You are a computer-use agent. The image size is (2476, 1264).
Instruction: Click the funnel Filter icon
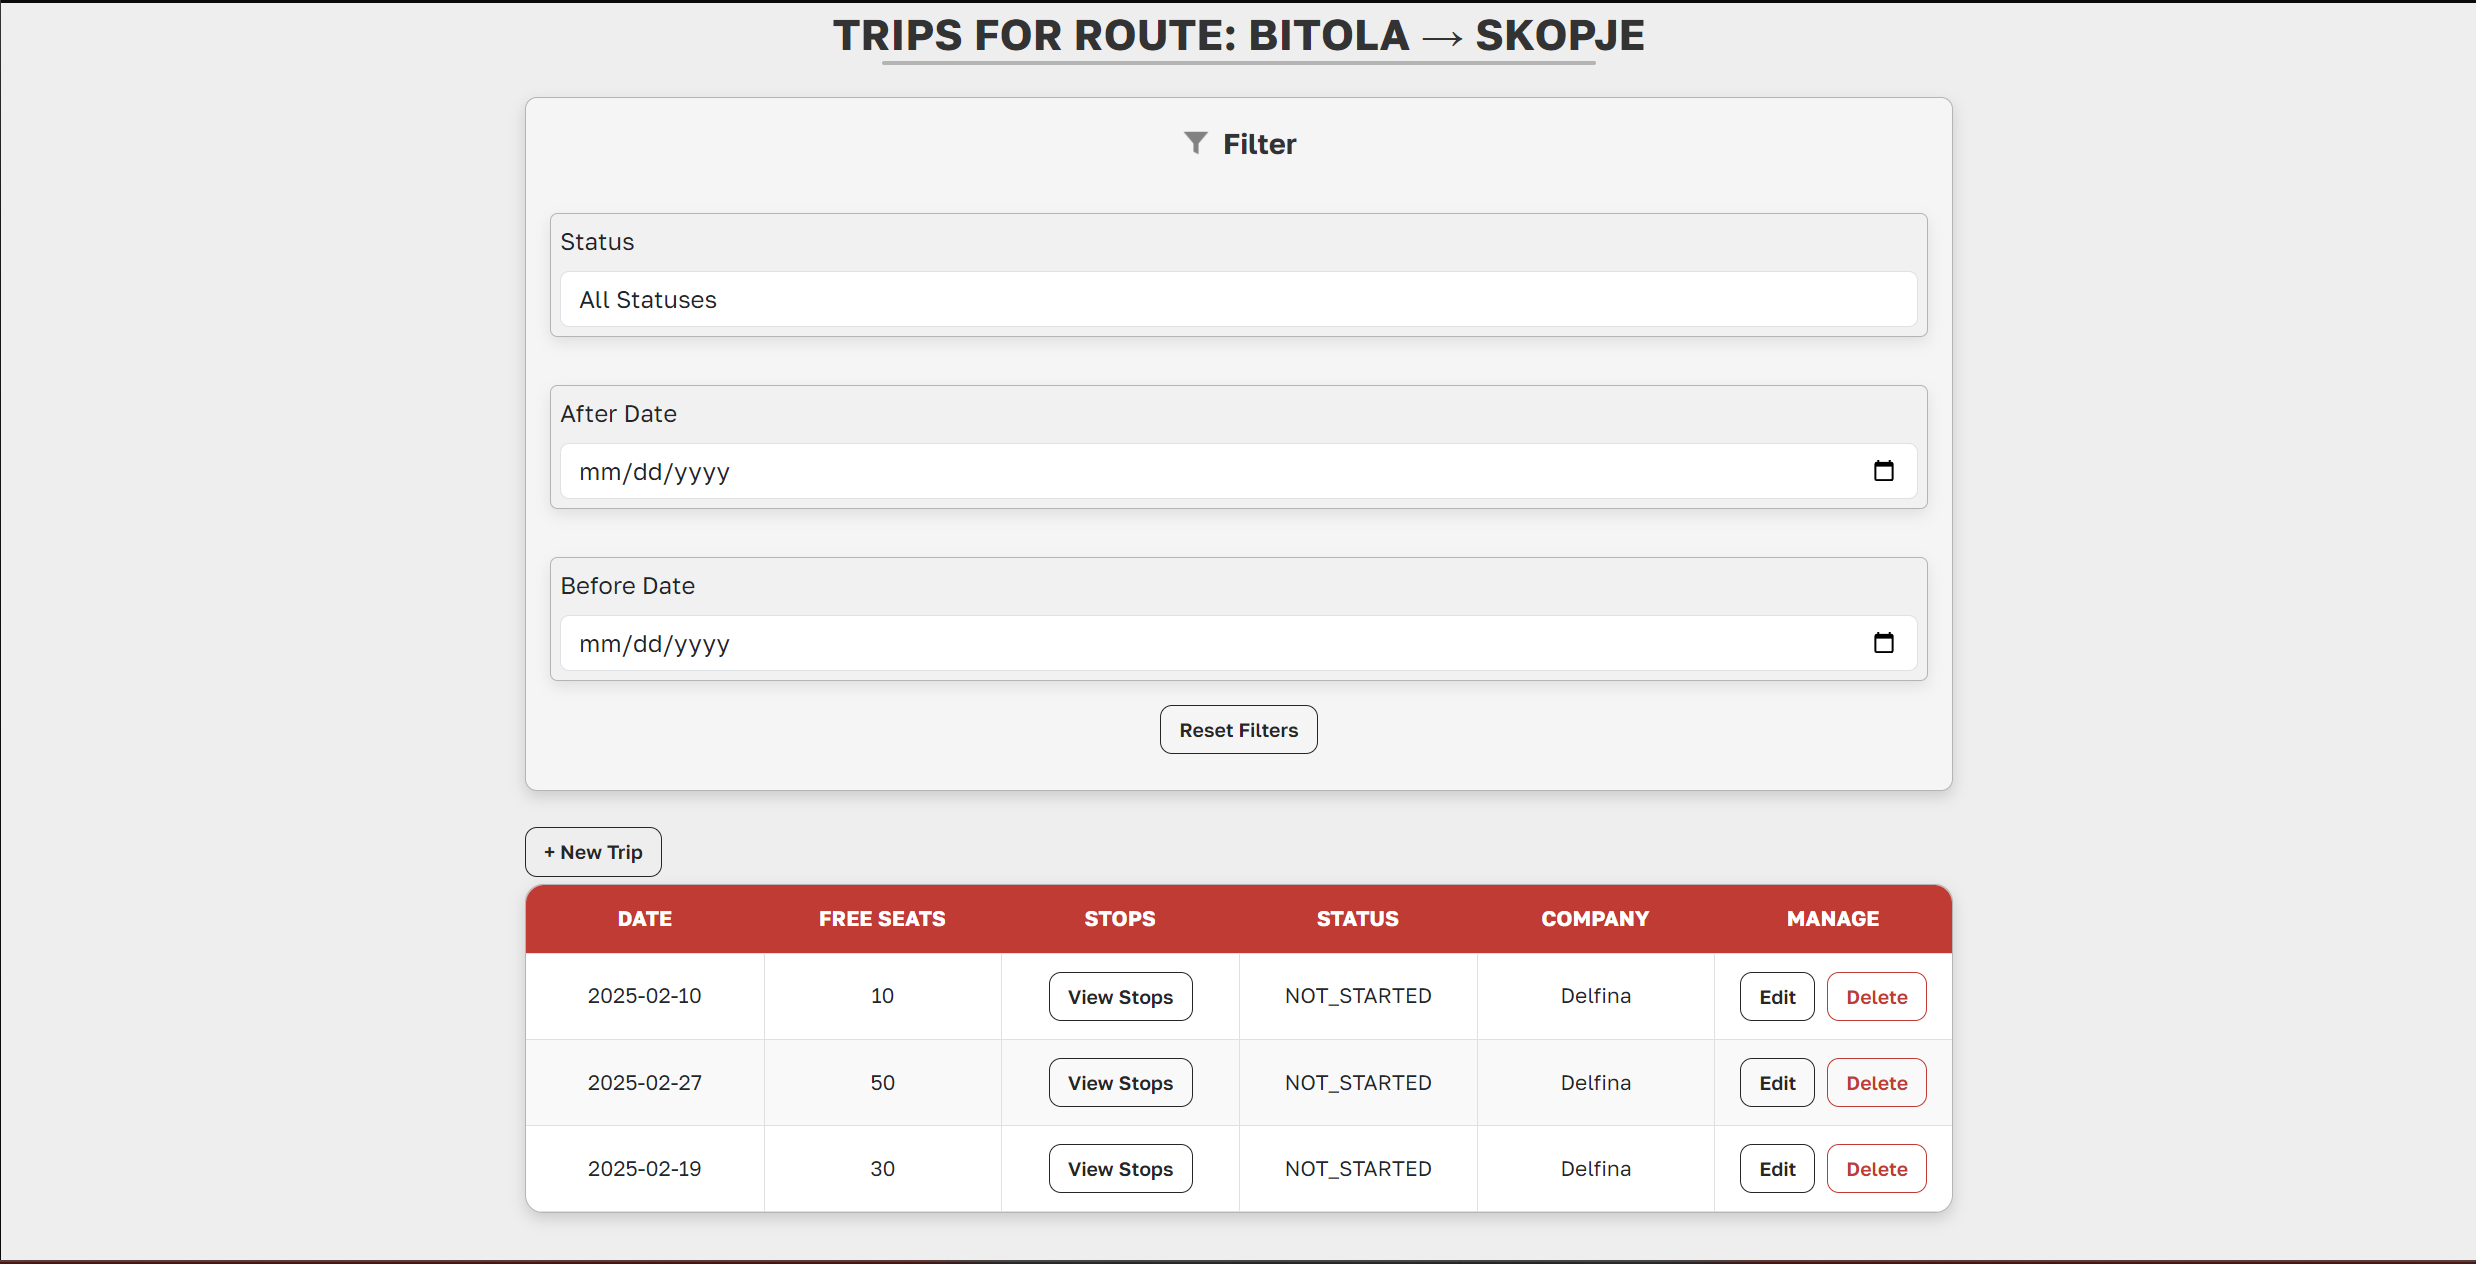[x=1195, y=143]
